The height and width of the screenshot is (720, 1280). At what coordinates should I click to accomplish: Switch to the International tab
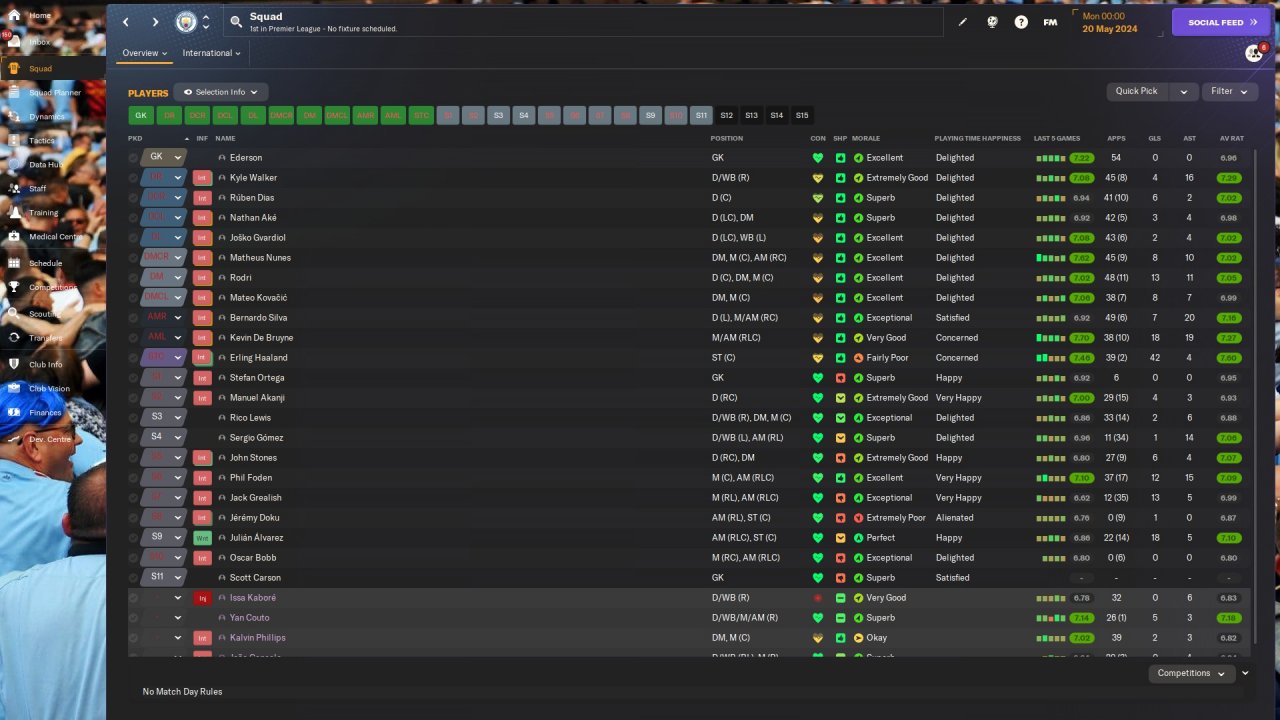click(x=212, y=53)
